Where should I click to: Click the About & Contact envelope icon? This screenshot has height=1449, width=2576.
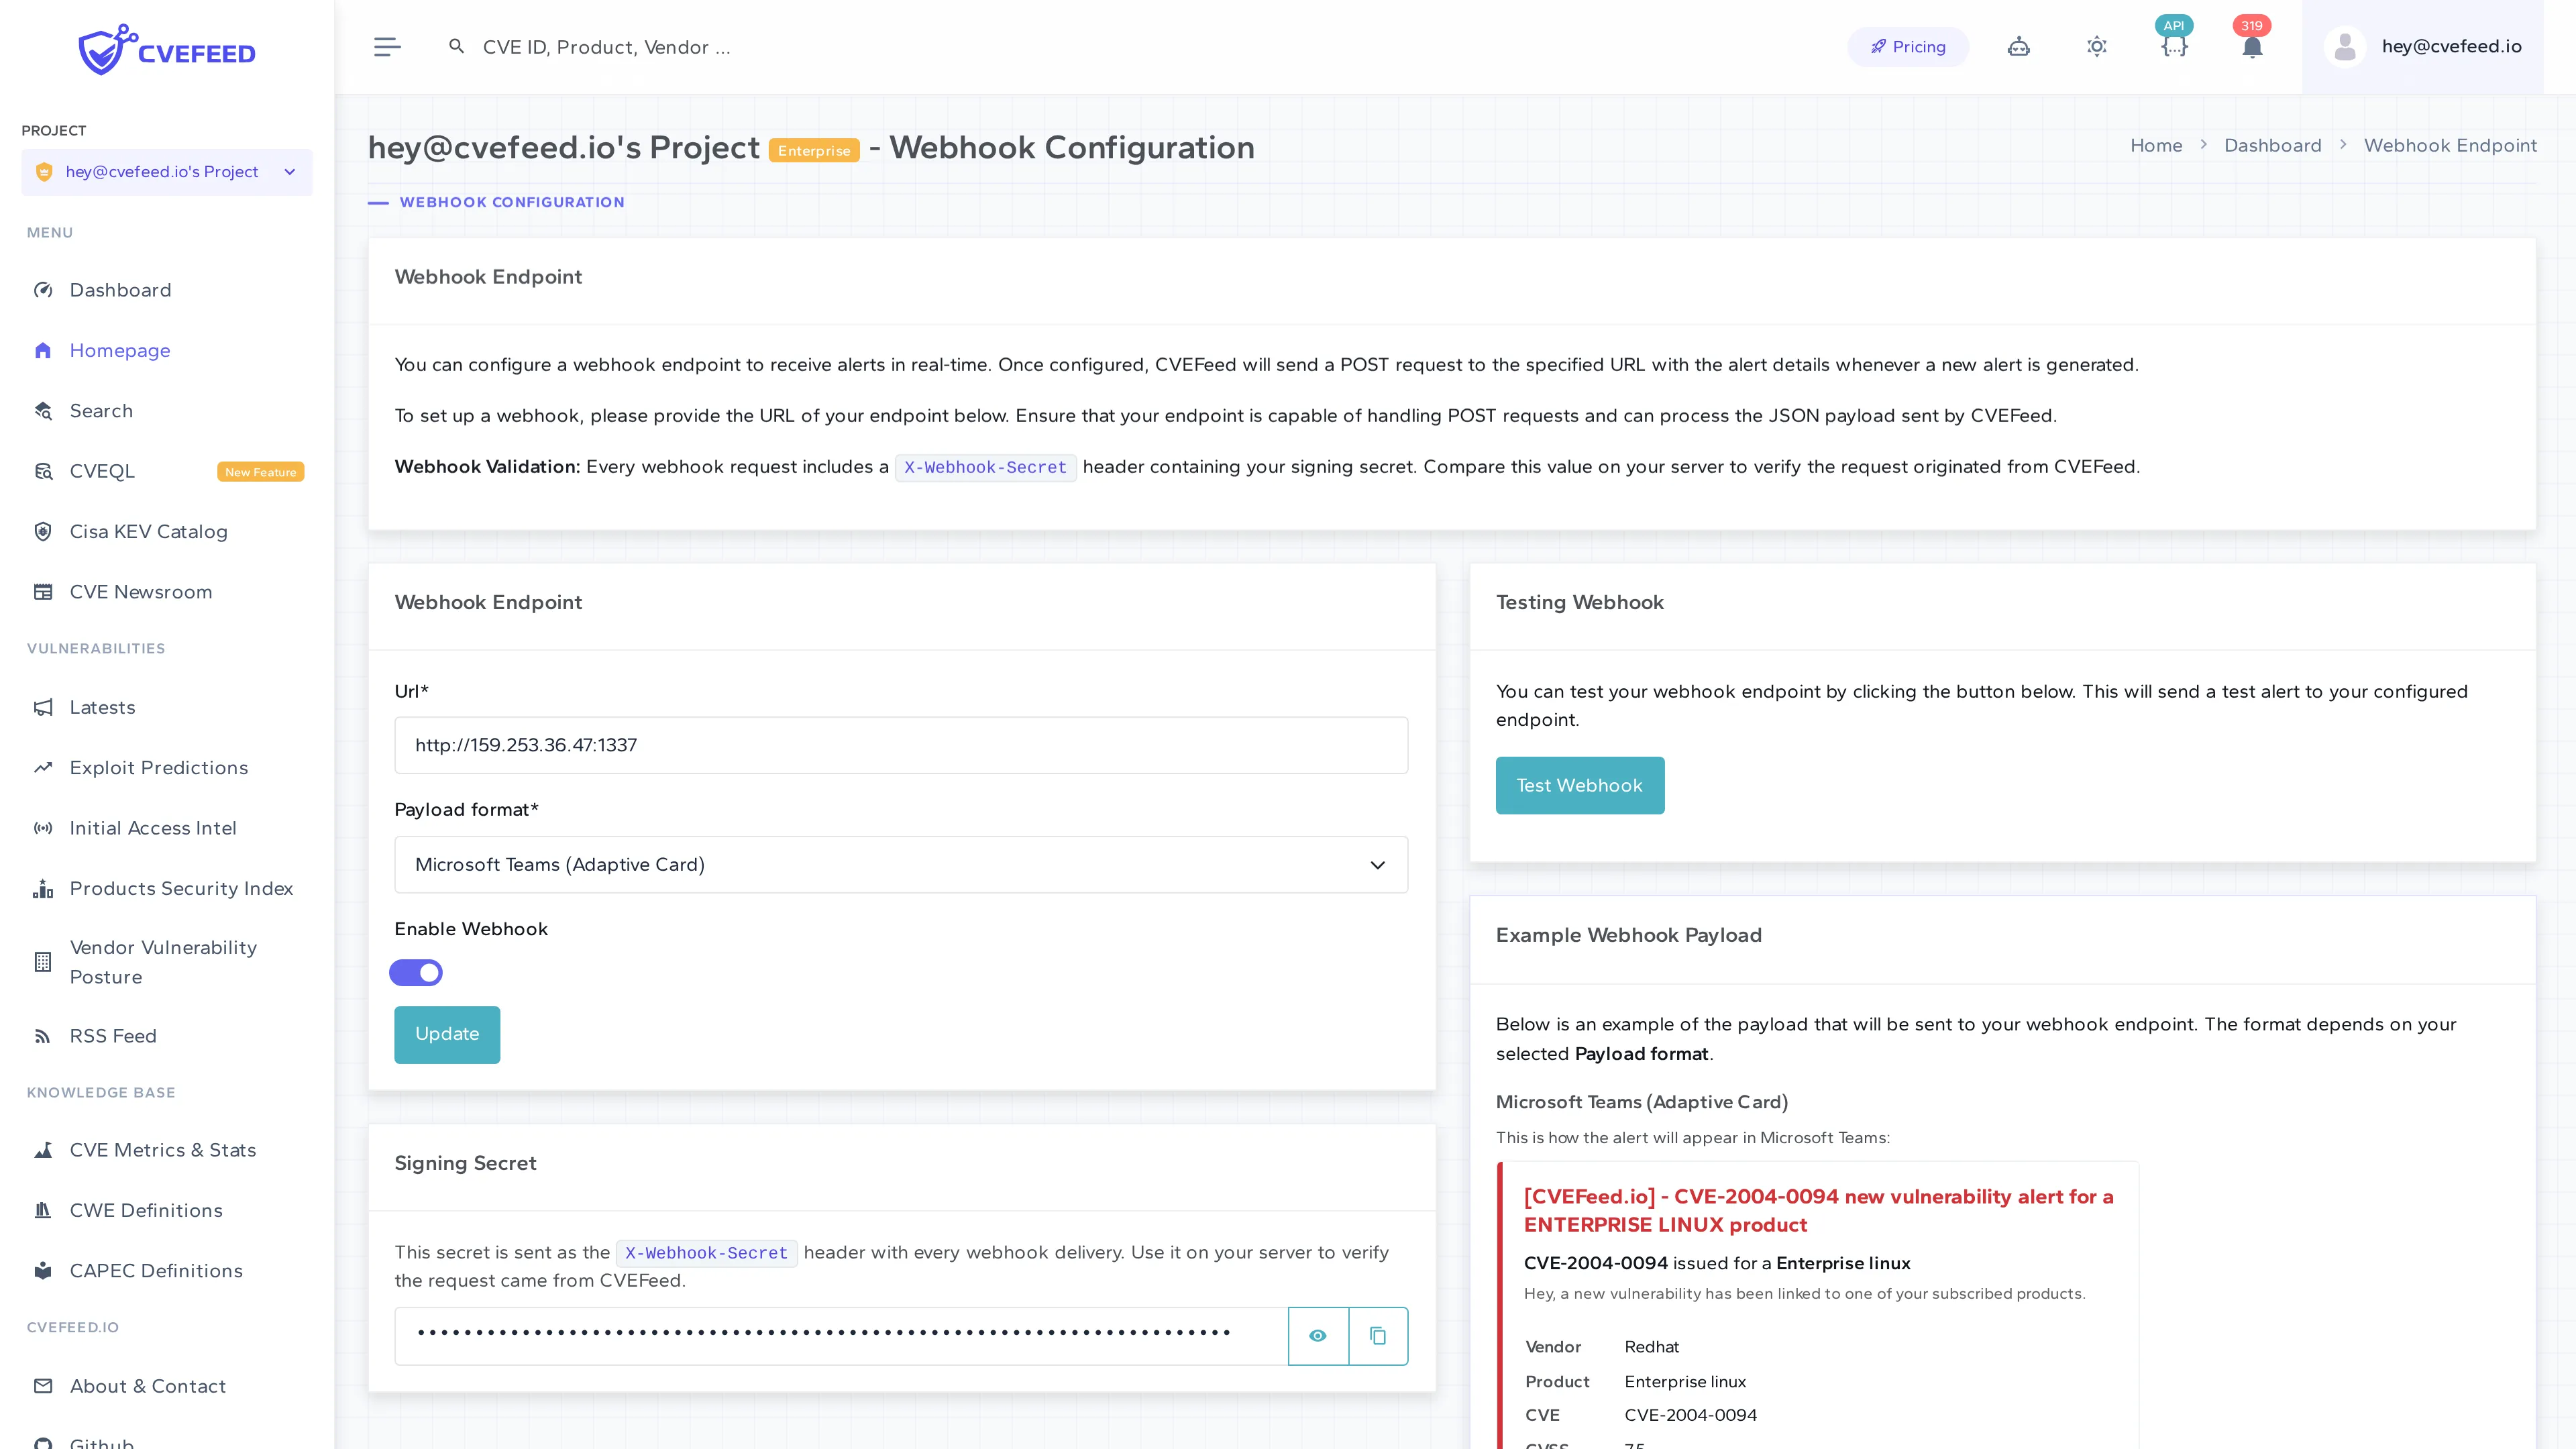[x=43, y=1386]
